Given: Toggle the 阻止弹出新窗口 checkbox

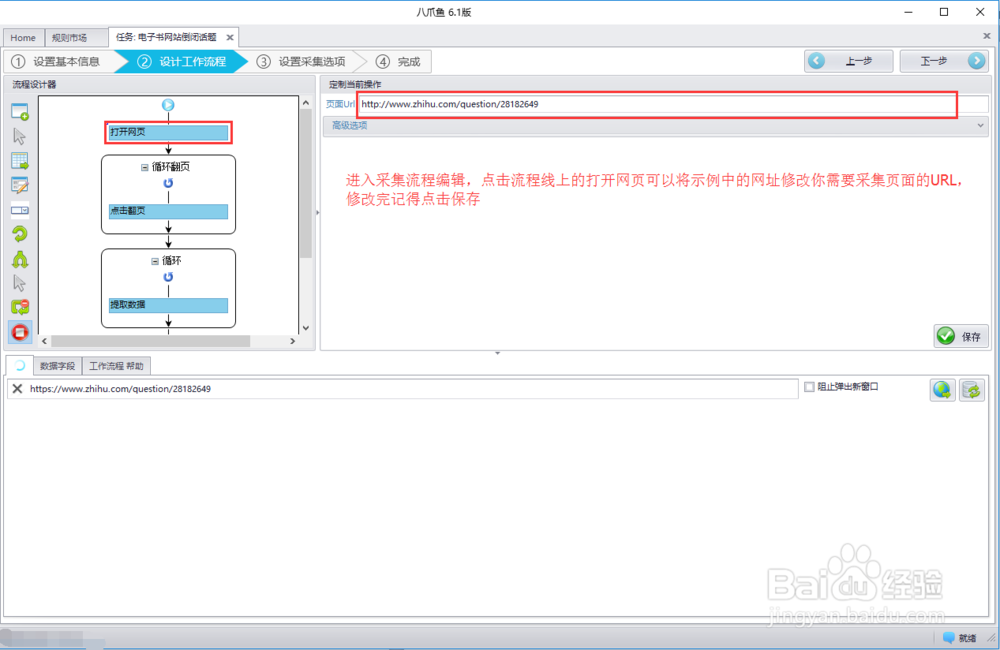Looking at the screenshot, I should [x=809, y=387].
